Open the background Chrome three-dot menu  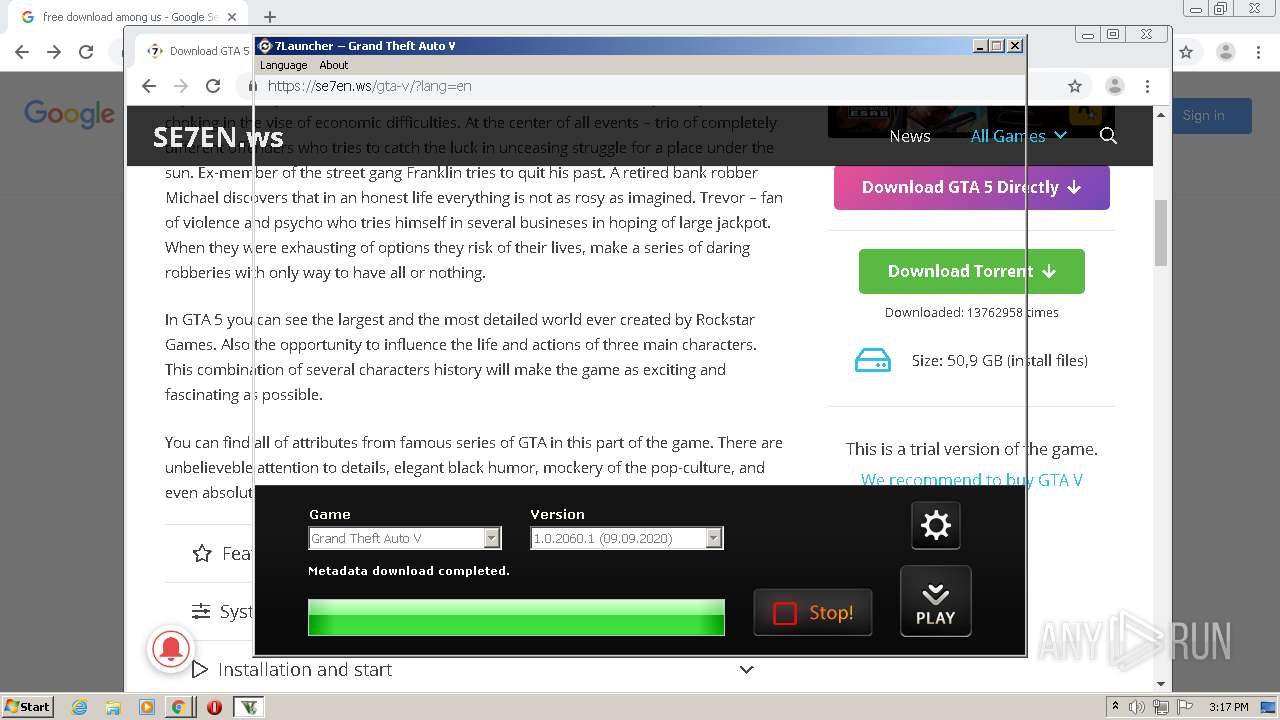tap(1260, 52)
